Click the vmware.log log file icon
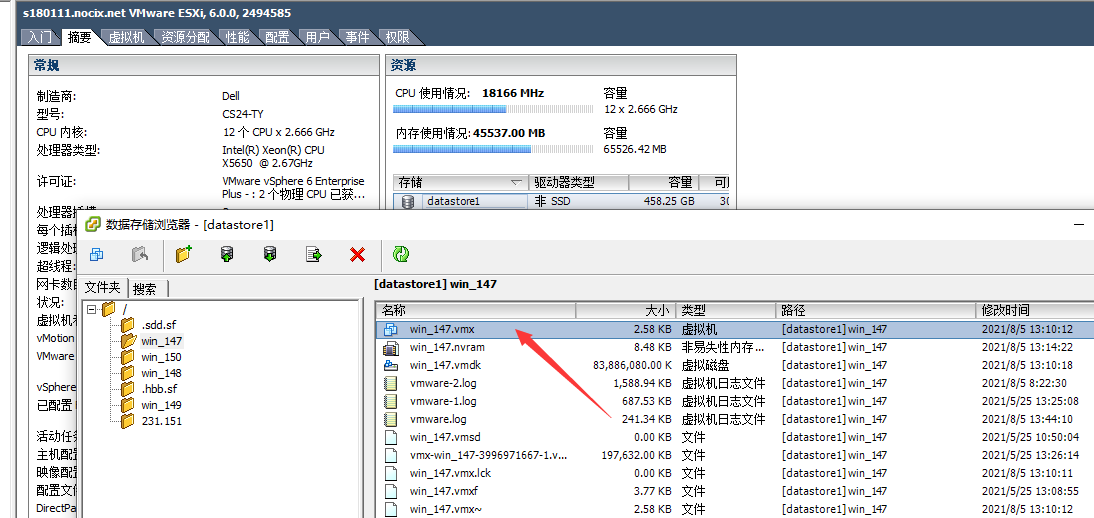Image resolution: width=1094 pixels, height=518 pixels. 391,420
